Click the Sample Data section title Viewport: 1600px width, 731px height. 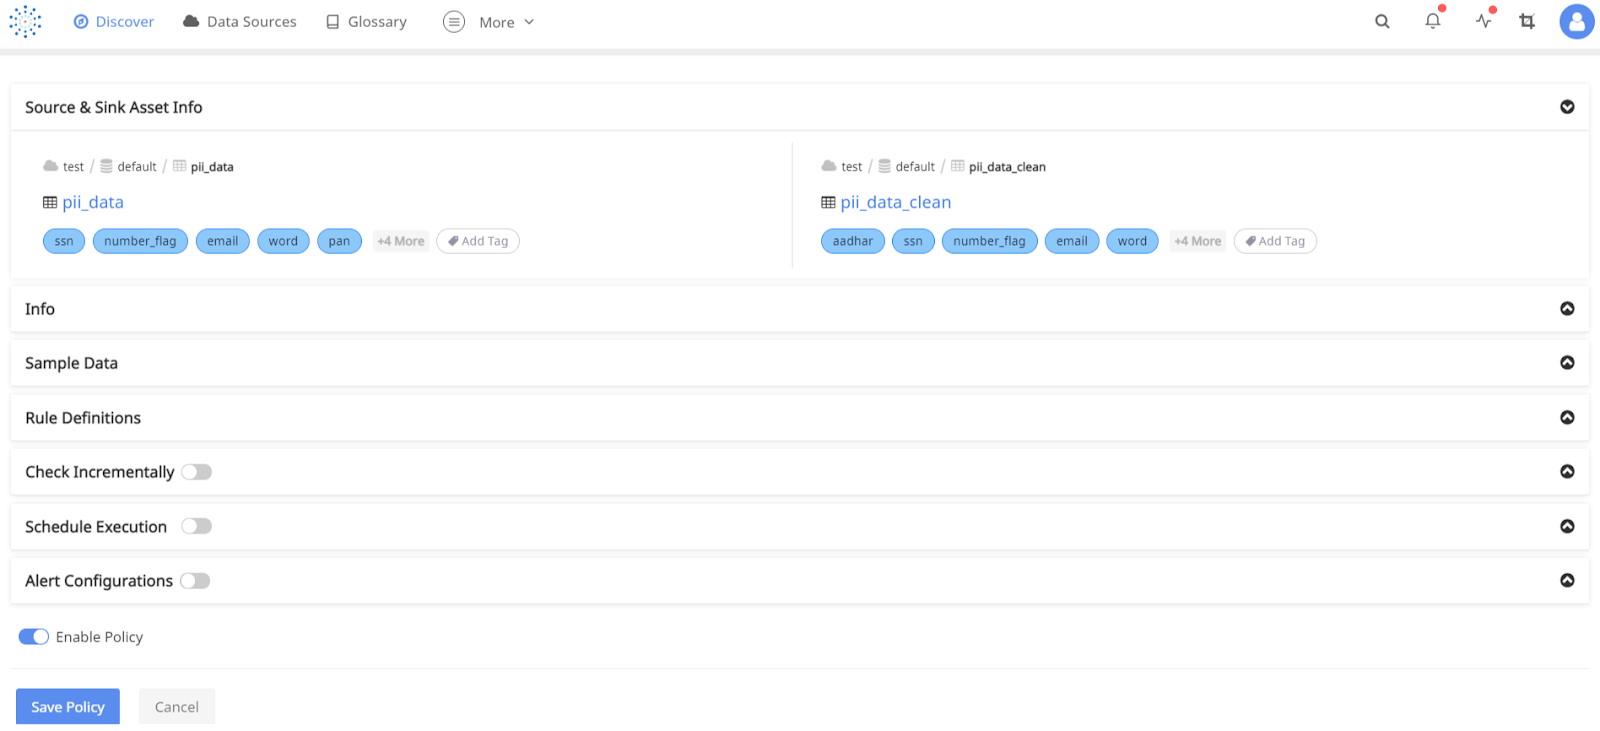coord(71,363)
